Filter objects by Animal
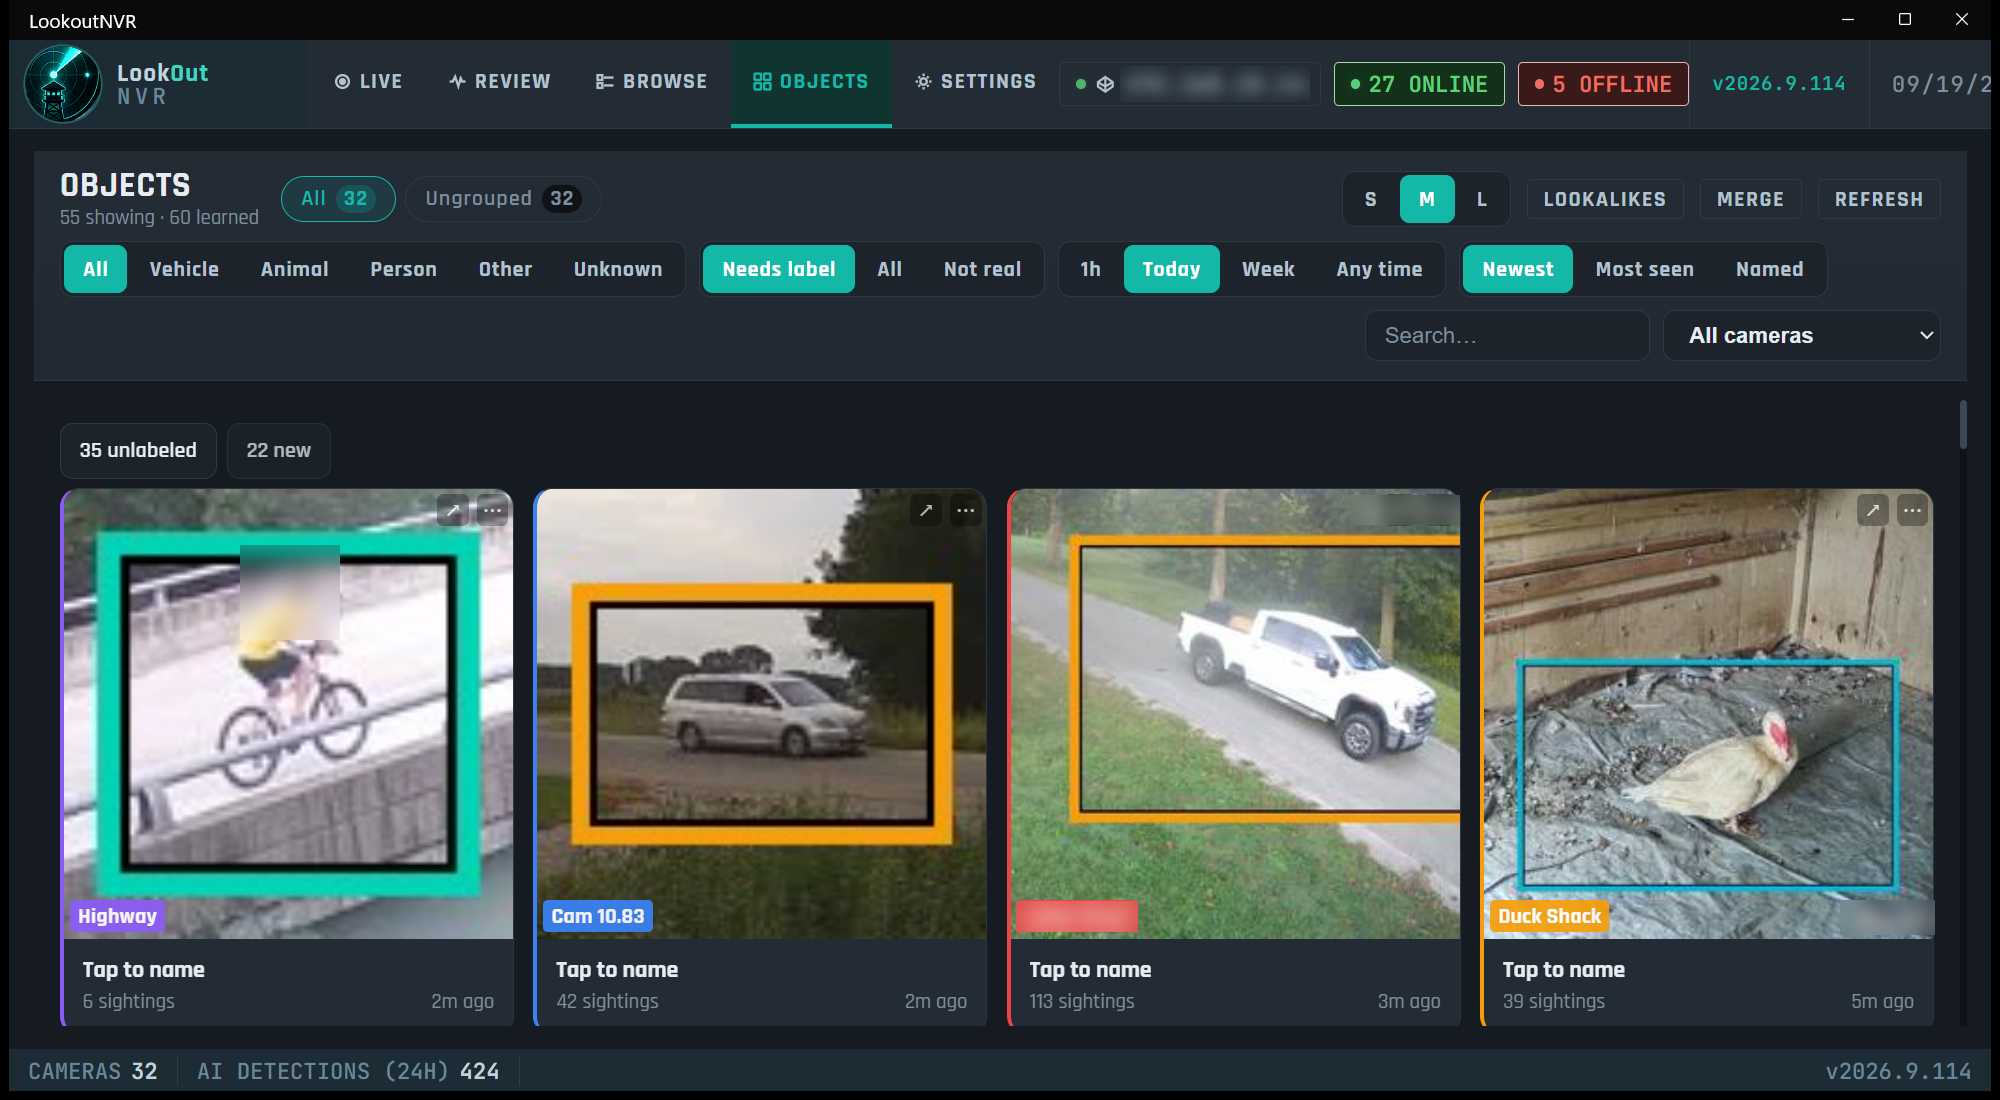Image resolution: width=2000 pixels, height=1100 pixels. 294,269
